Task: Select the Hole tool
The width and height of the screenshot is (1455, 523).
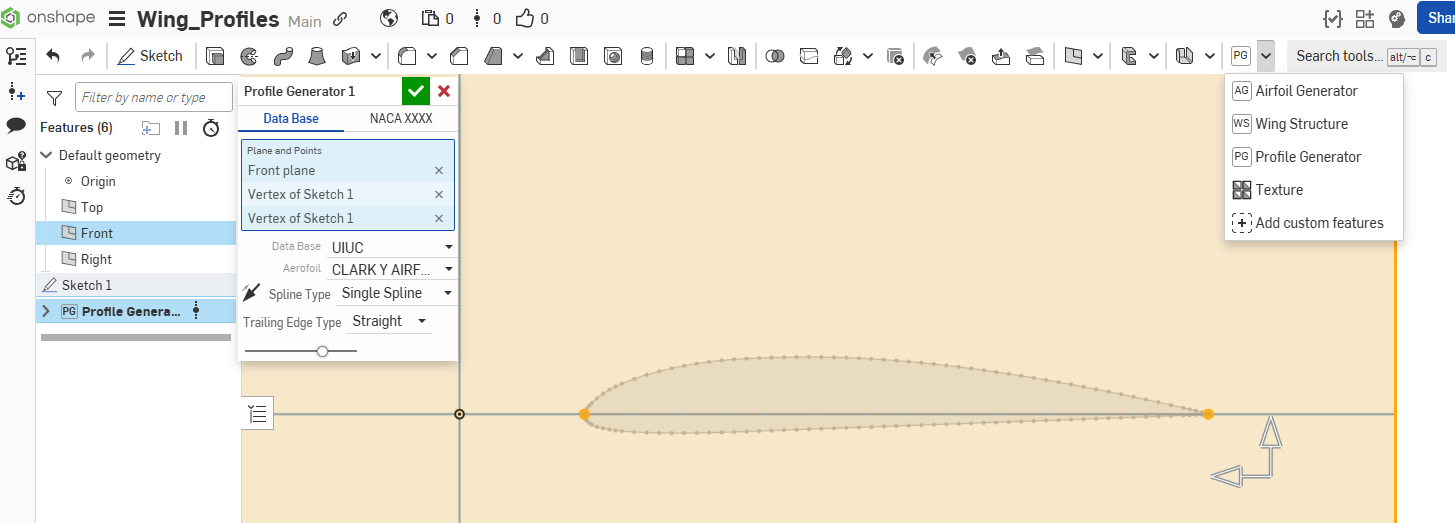Action: (613, 56)
